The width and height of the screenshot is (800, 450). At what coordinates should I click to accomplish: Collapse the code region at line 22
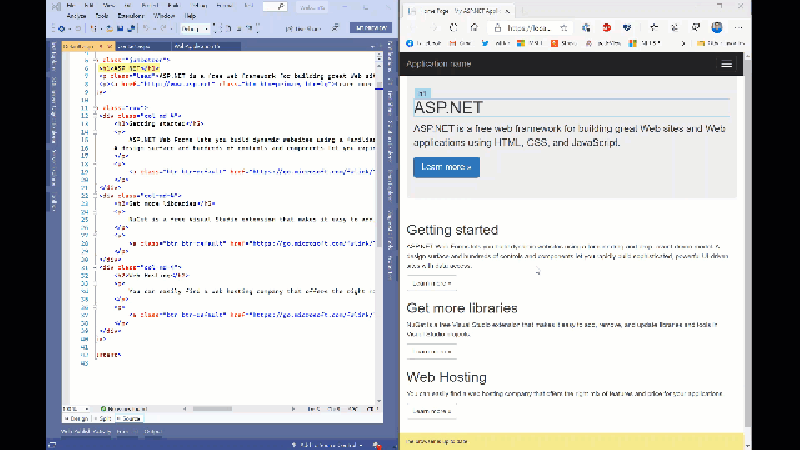[x=95, y=195]
